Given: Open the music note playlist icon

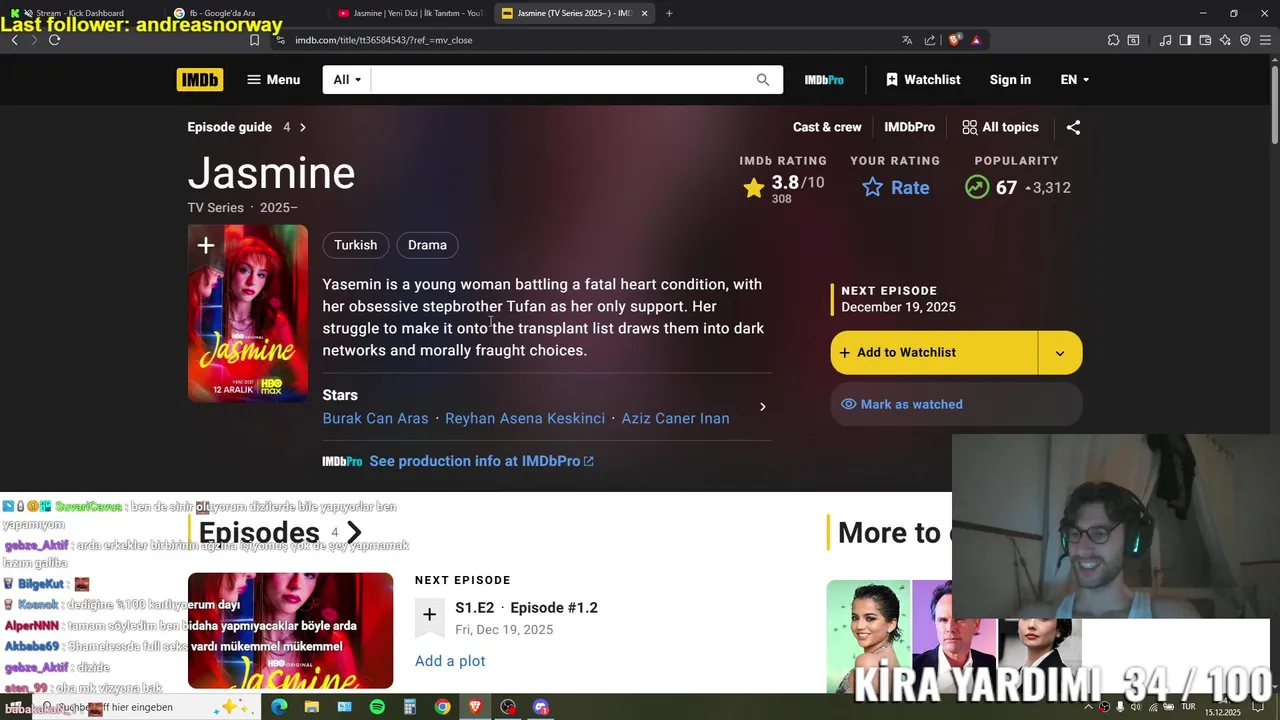Looking at the screenshot, I should (1165, 40).
